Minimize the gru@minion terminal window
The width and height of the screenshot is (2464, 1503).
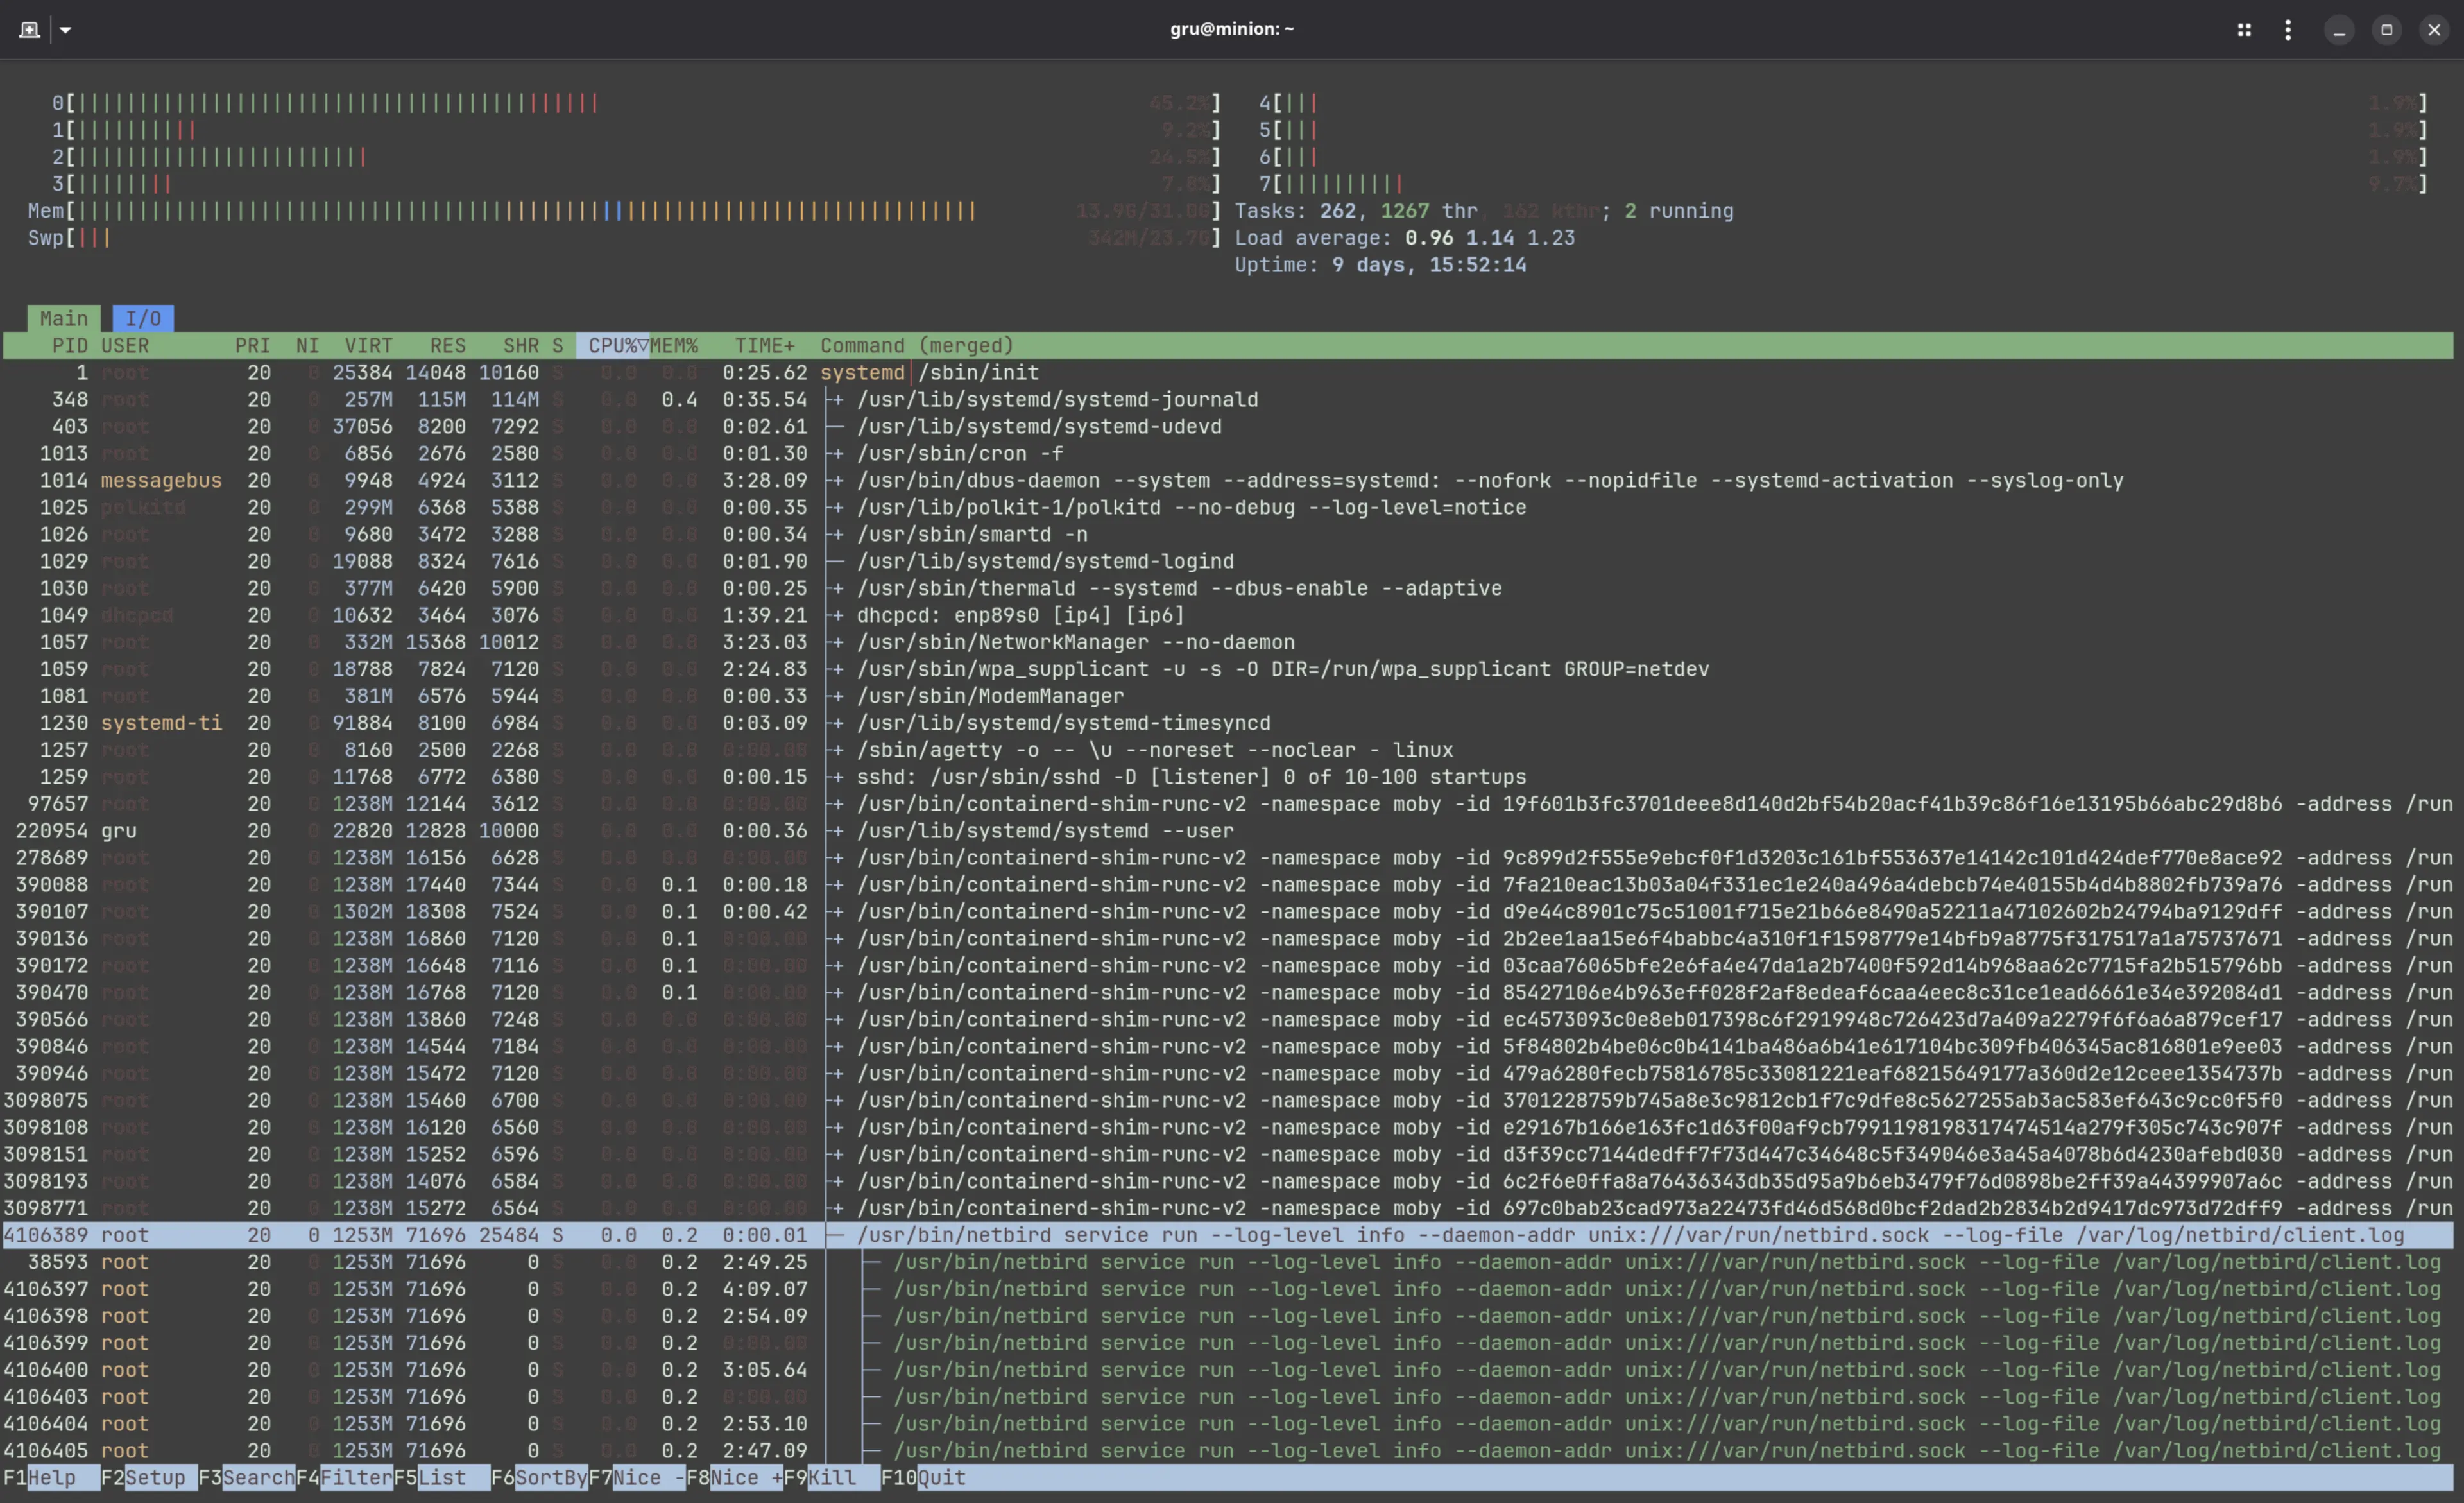tap(2339, 30)
